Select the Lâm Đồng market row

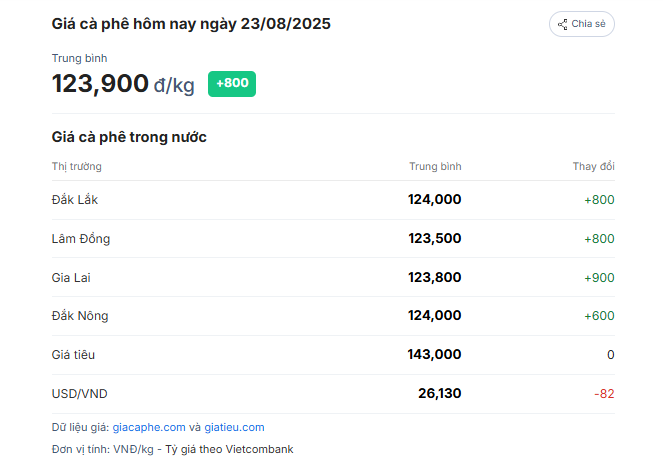[x=333, y=239]
